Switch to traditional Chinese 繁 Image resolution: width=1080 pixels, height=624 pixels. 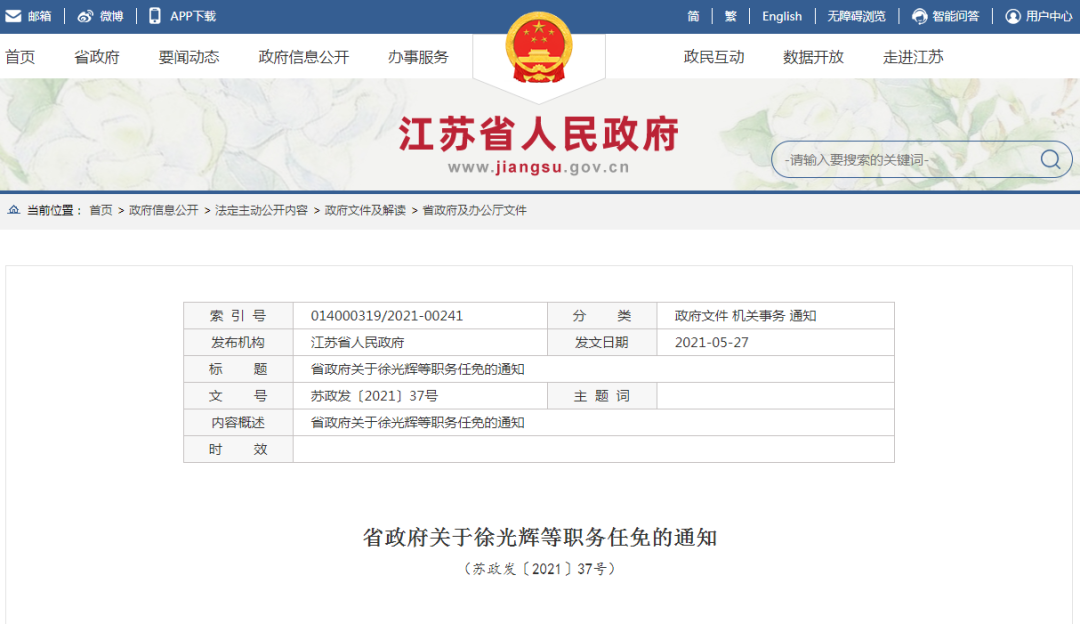coord(730,16)
